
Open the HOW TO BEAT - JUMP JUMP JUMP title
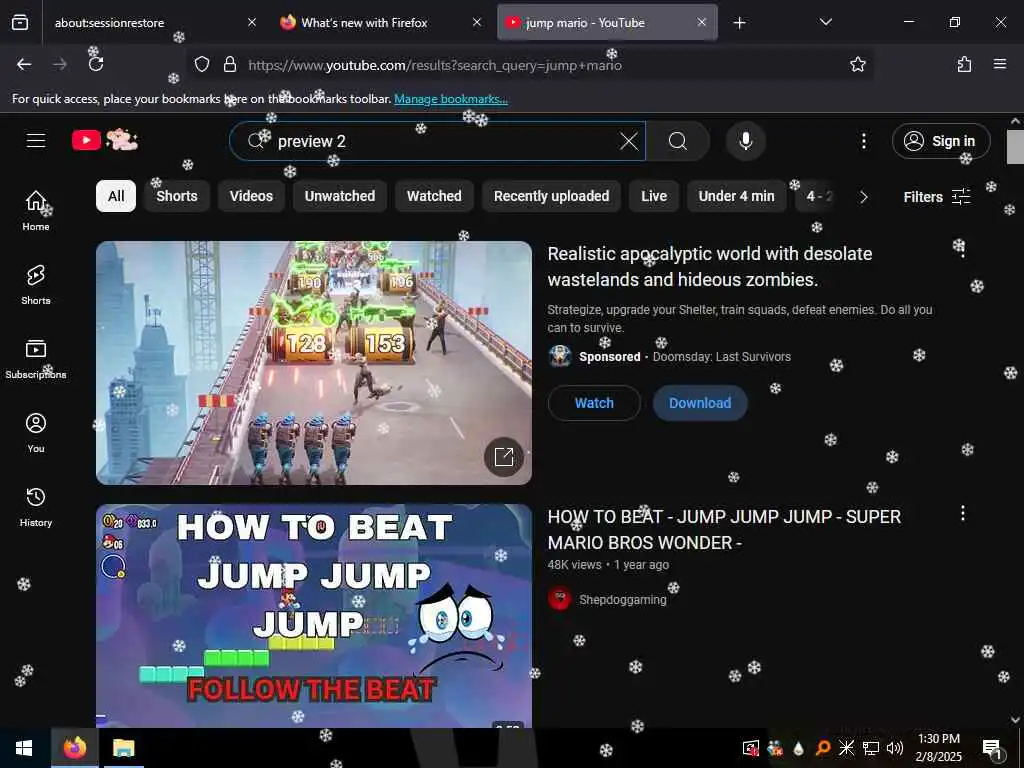click(724, 530)
